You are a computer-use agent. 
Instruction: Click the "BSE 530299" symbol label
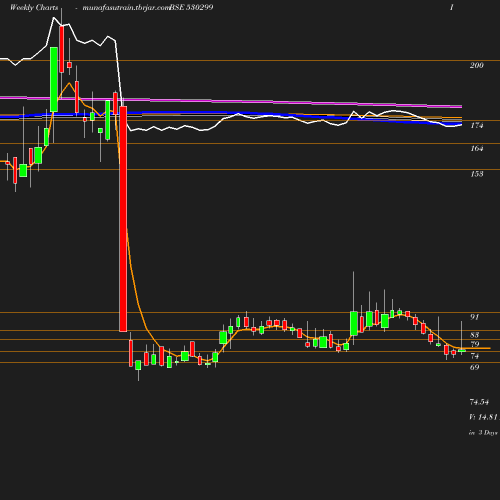(191, 7)
